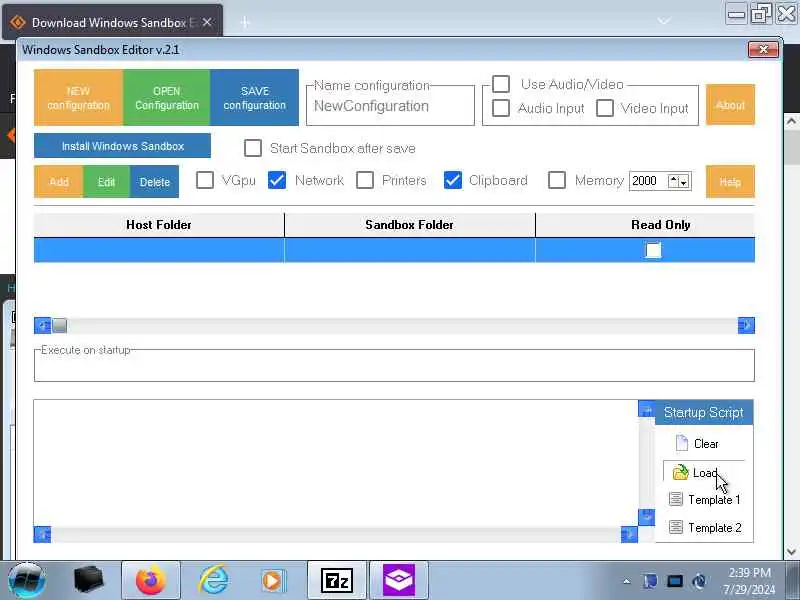Tick the Audio Input checkbox
Screen dimensions: 800x600
click(501, 108)
